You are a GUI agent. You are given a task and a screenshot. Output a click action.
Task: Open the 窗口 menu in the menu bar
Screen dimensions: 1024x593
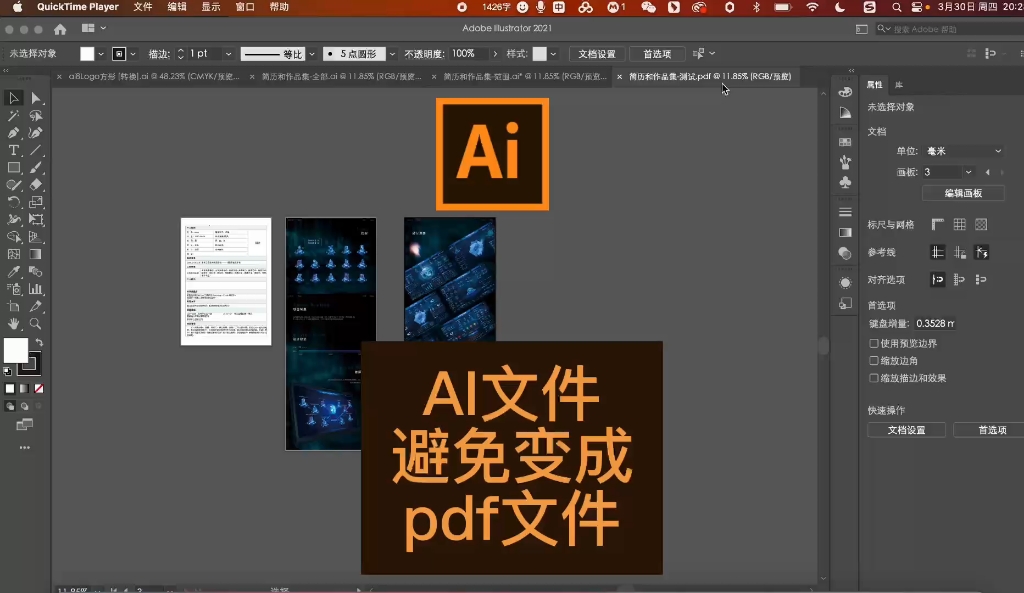[x=247, y=7]
